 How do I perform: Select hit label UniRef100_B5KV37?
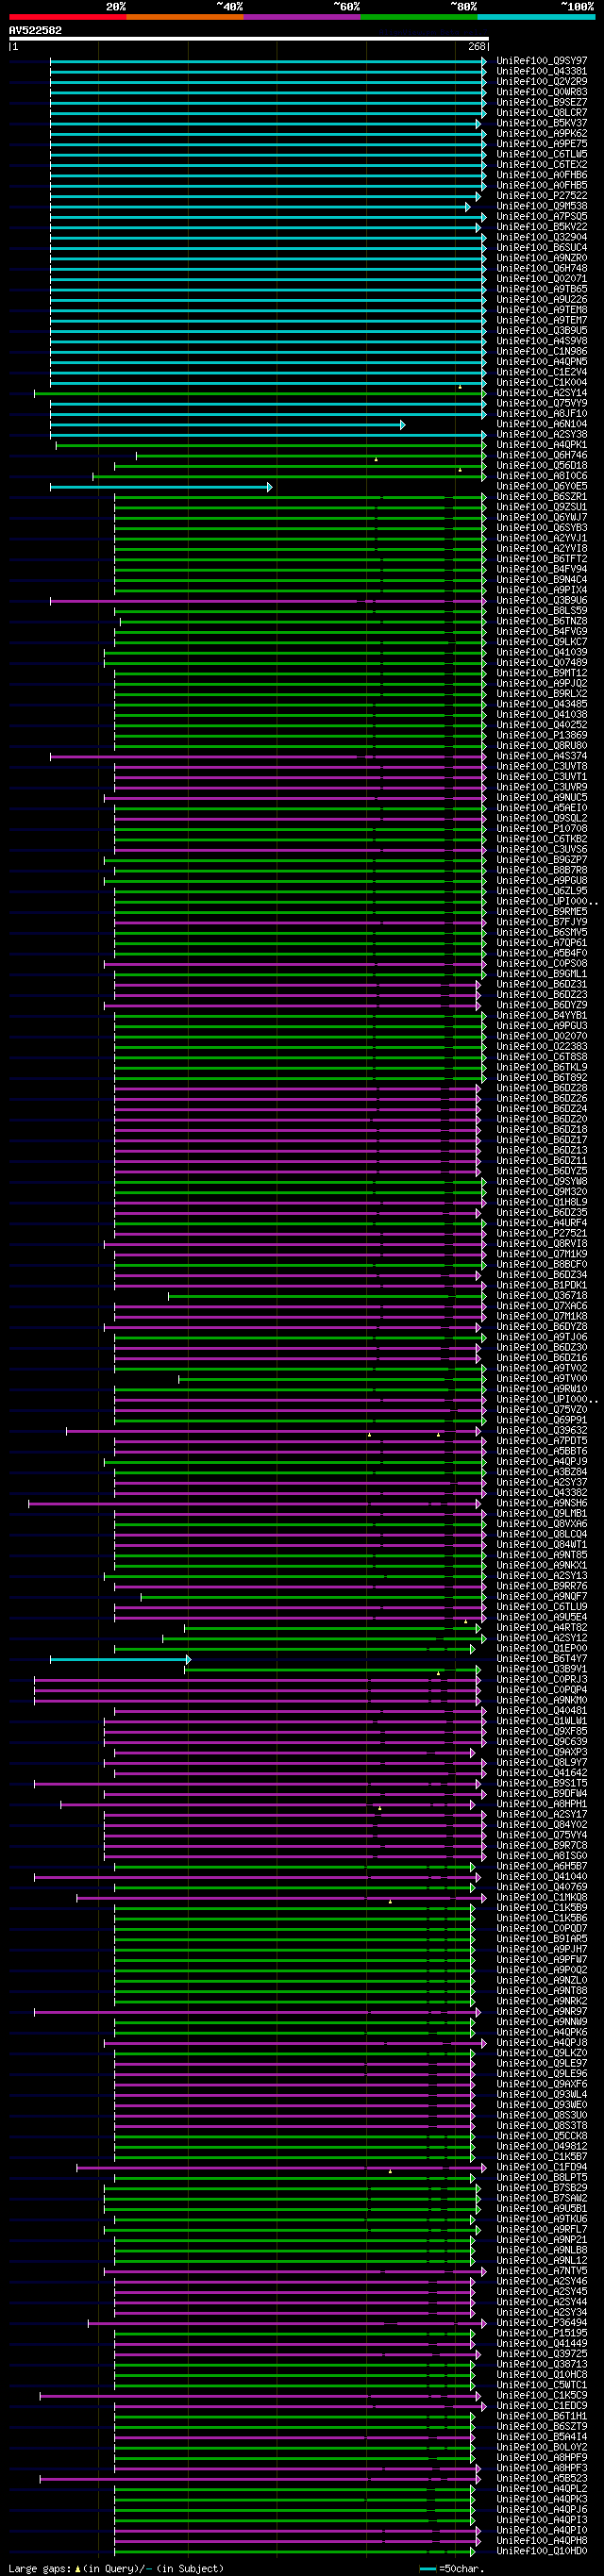click(x=542, y=123)
